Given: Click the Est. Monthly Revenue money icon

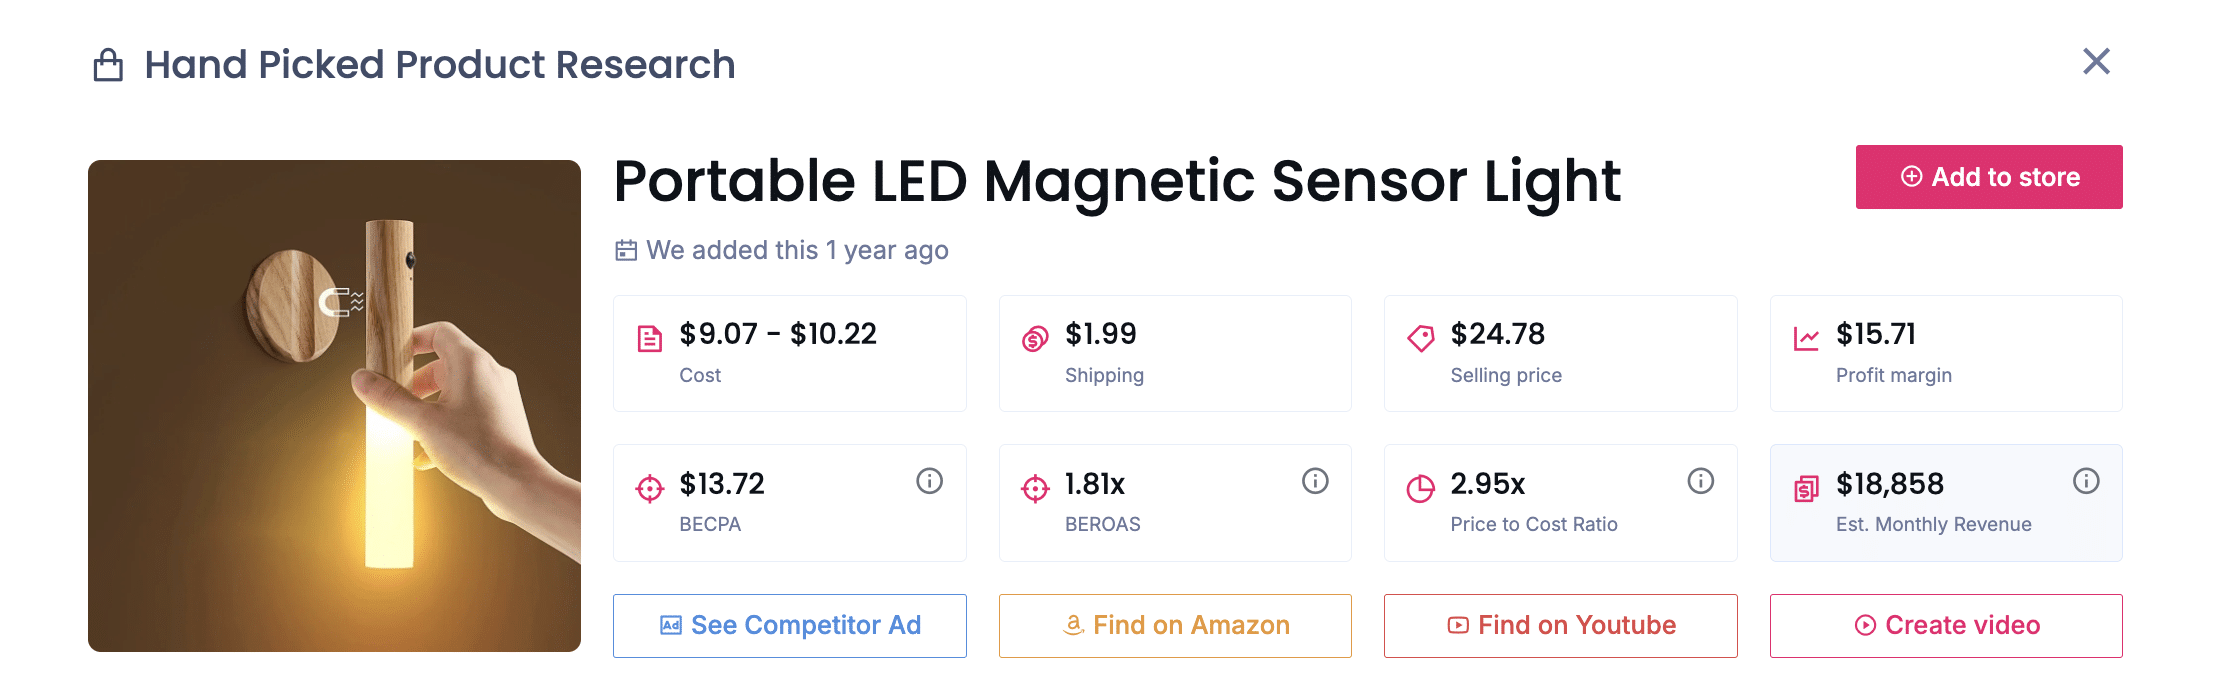Looking at the screenshot, I should tap(1807, 489).
